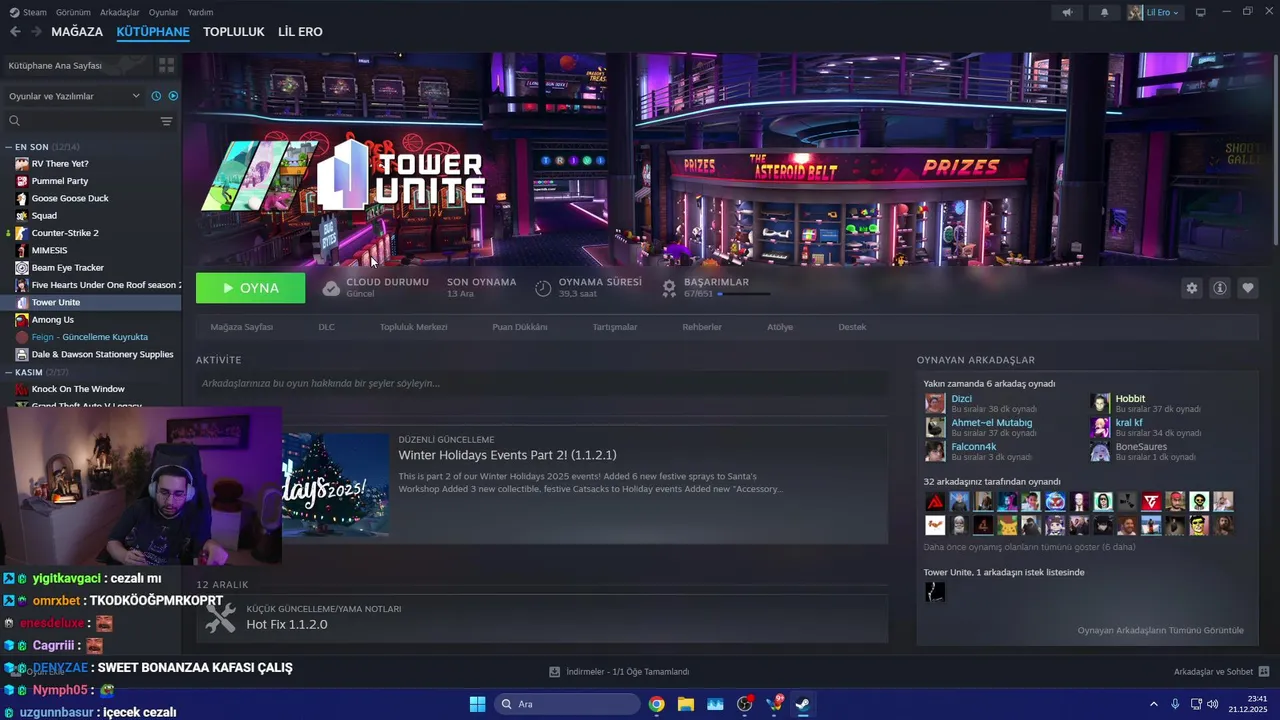Image resolution: width=1280 pixels, height=720 pixels.
Task: Select Knock On The Window
Action: (78, 389)
